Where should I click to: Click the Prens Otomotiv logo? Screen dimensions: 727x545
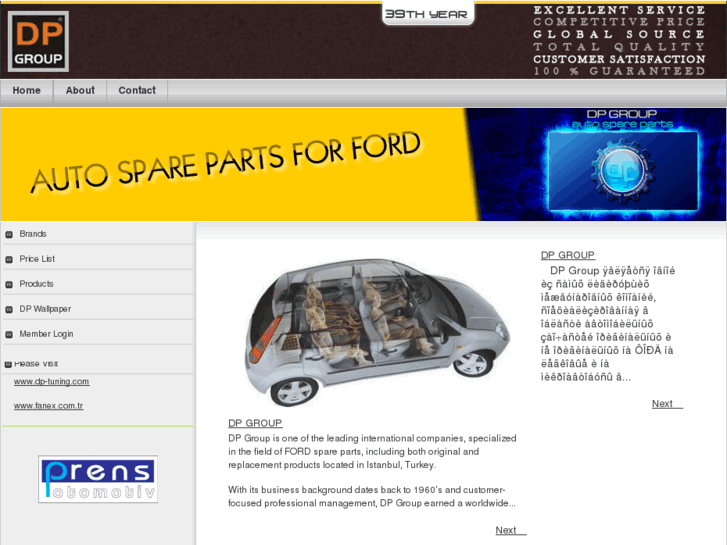[x=98, y=479]
